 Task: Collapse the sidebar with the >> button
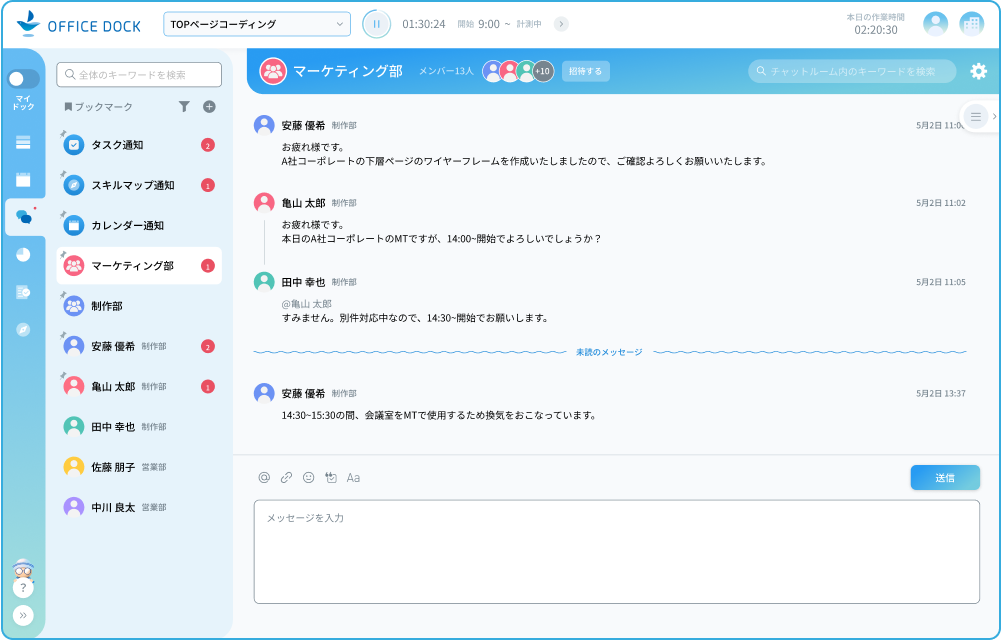click(23, 613)
